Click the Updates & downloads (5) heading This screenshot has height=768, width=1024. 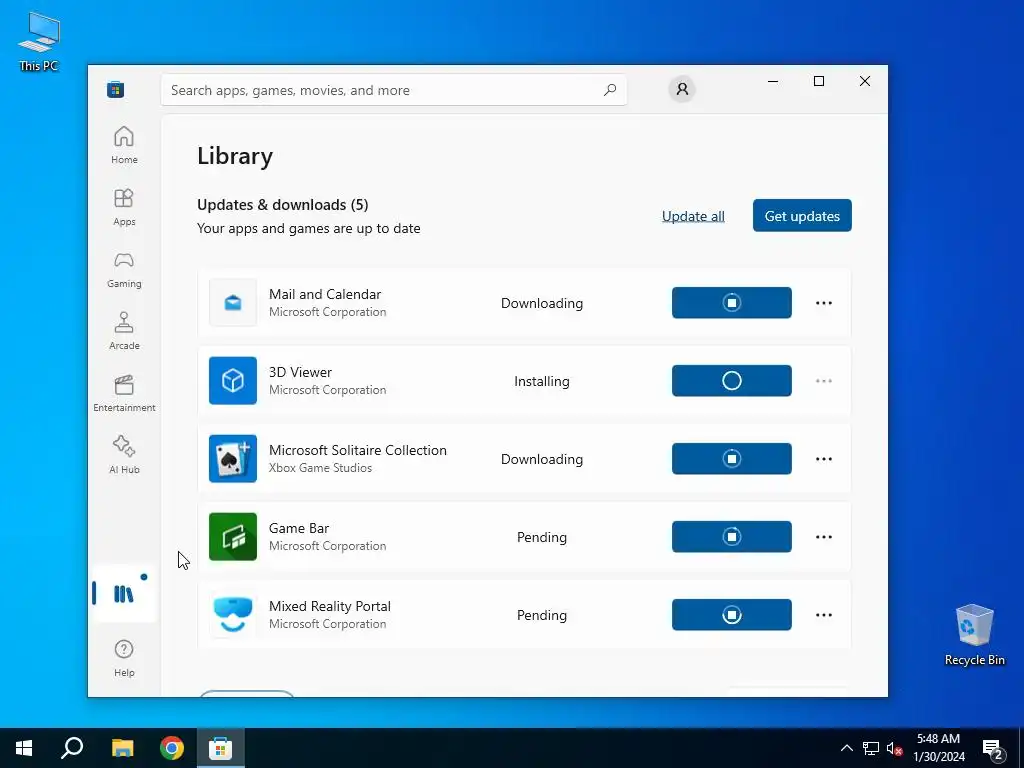coord(283,204)
